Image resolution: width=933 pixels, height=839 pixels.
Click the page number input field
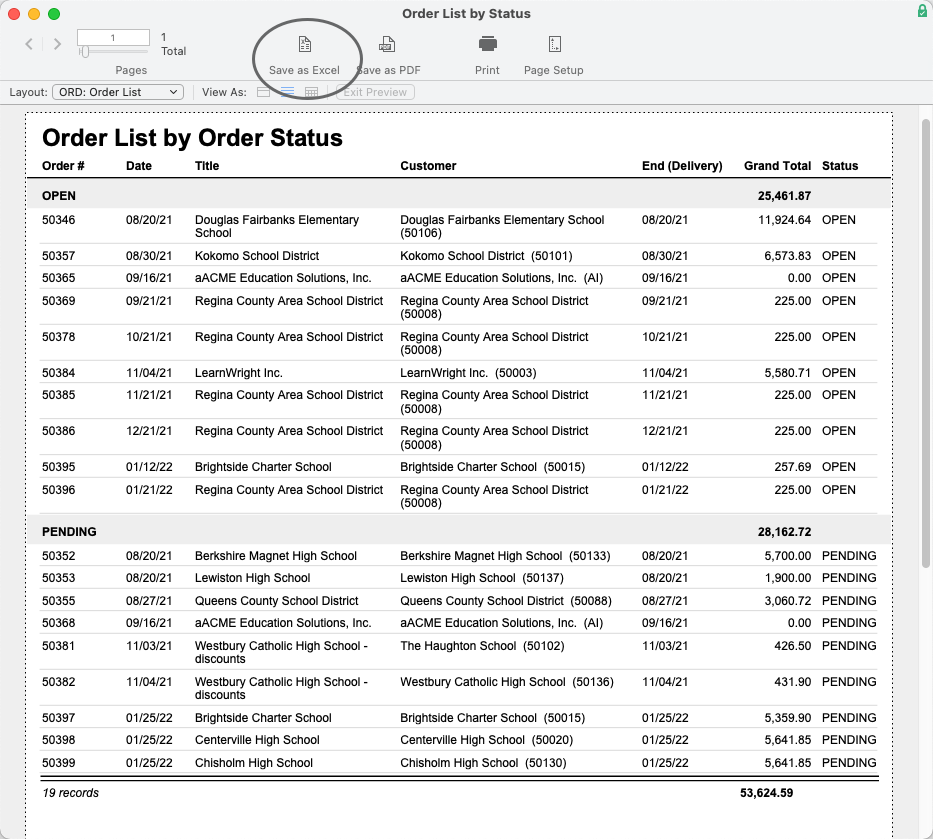pyautogui.click(x=113, y=37)
